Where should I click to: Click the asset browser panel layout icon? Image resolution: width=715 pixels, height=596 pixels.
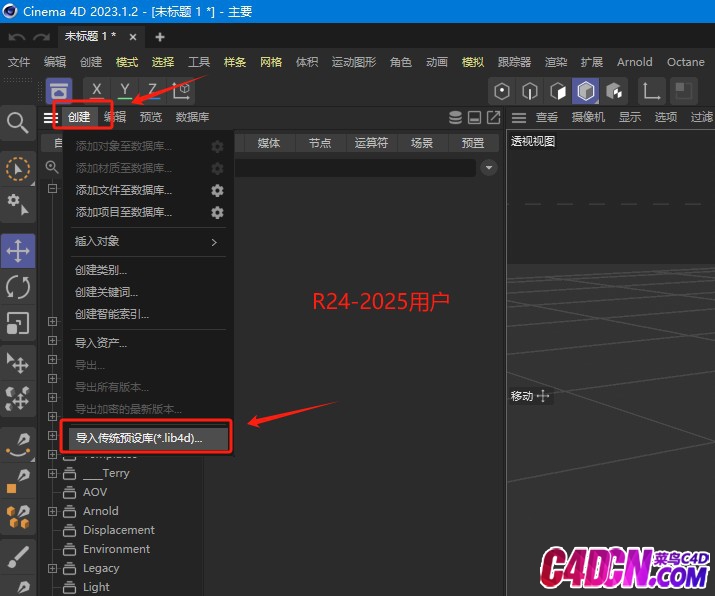pos(474,118)
